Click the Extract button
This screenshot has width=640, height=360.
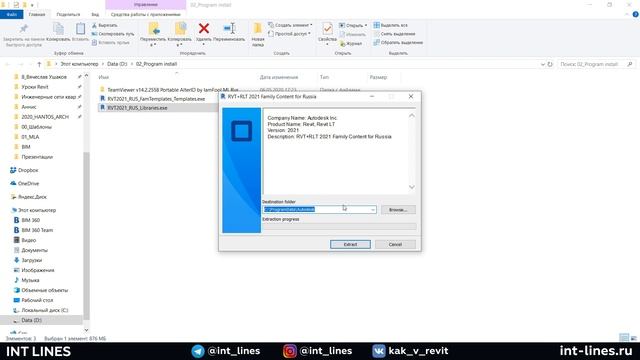click(x=350, y=244)
